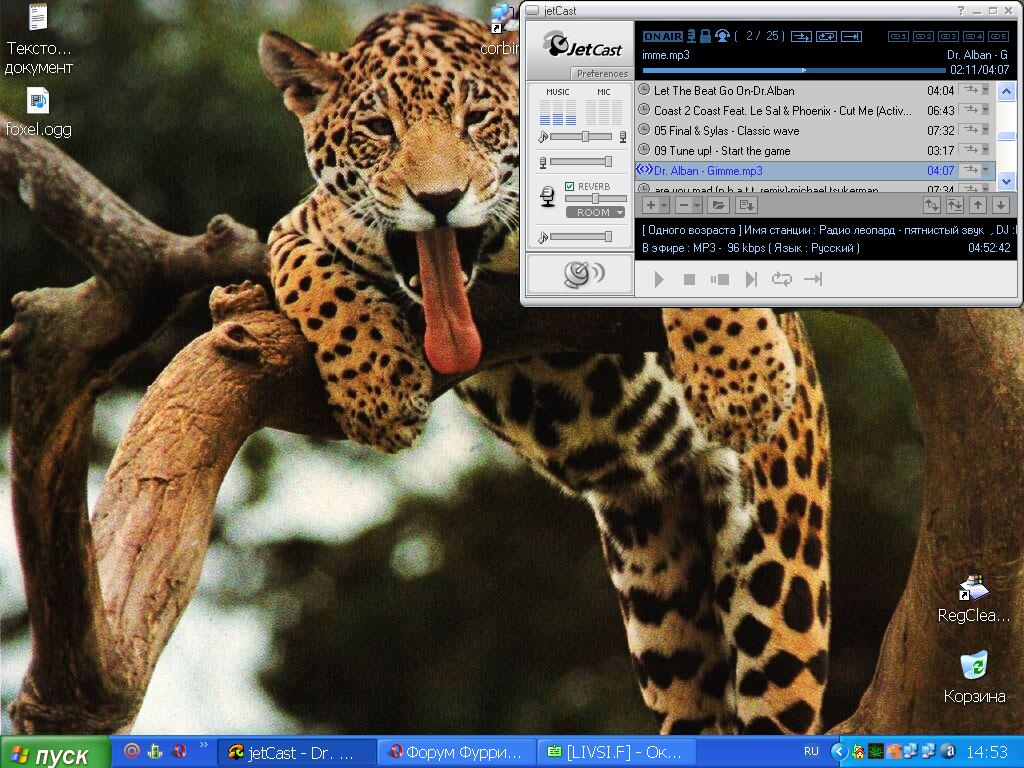Toggle the ON AIR indicator

pos(663,37)
